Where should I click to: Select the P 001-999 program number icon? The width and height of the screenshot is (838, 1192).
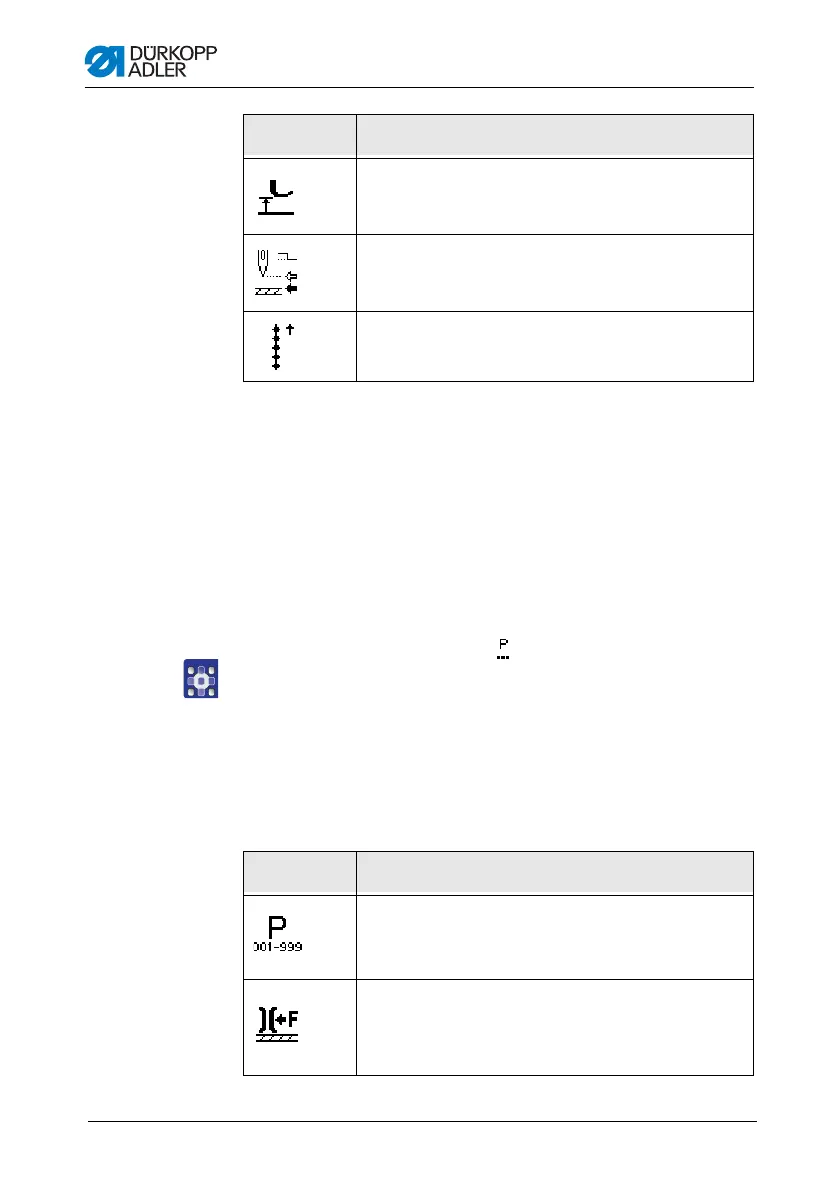(278, 934)
